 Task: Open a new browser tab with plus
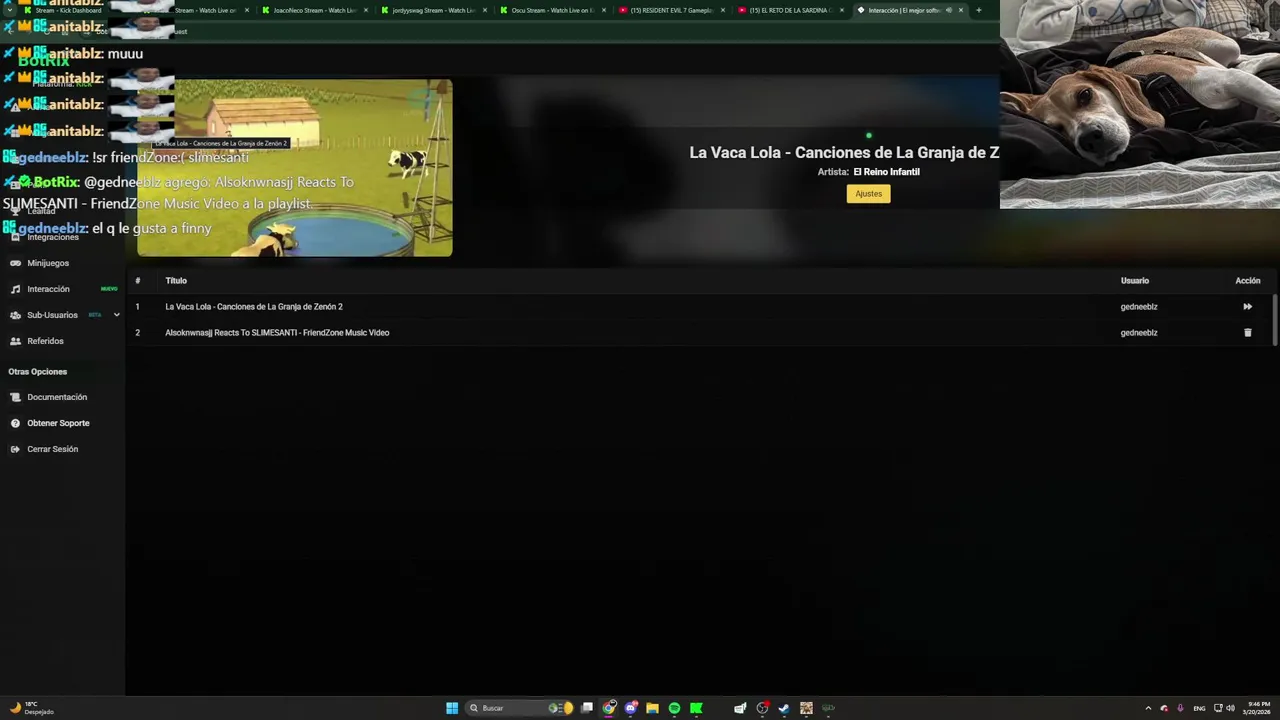coord(978,10)
